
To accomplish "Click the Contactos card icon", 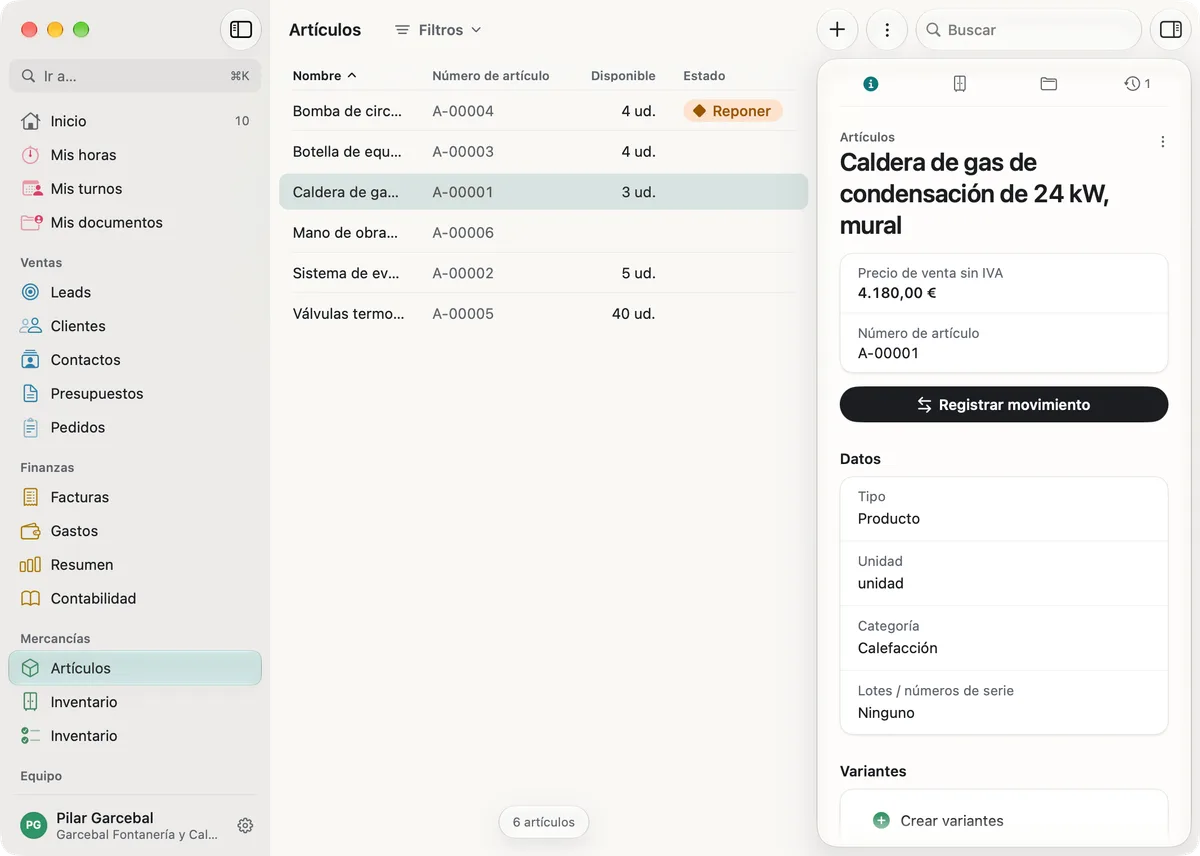I will [31, 360].
